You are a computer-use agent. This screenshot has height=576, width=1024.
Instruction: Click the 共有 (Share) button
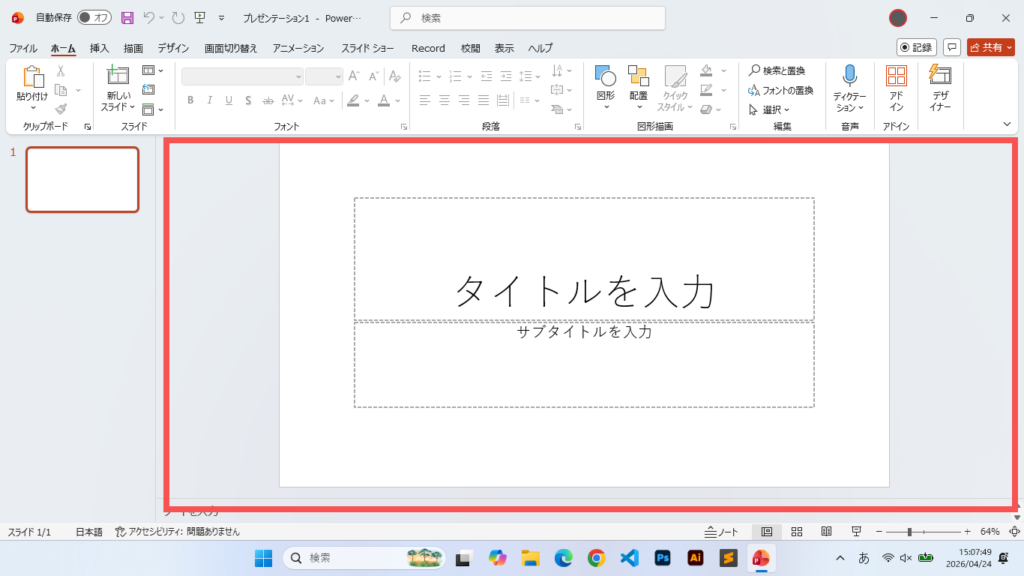[x=989, y=47]
